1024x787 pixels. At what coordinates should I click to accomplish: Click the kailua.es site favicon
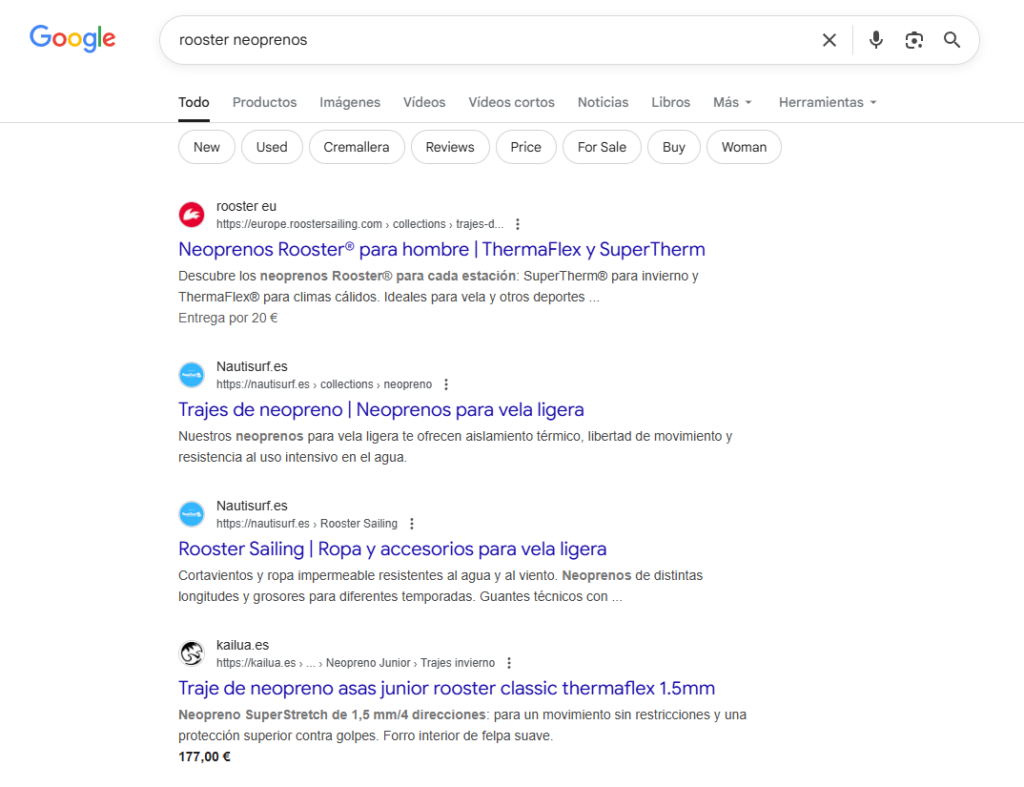click(x=191, y=654)
